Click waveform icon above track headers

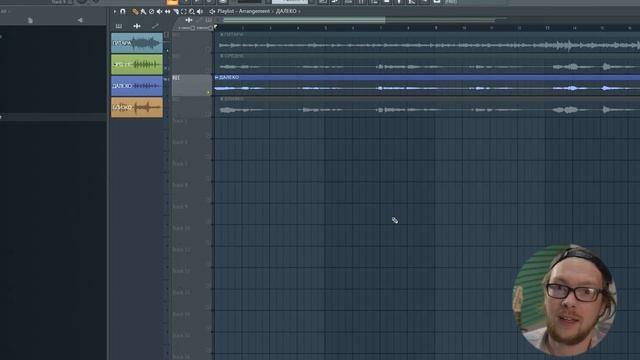(x=189, y=20)
